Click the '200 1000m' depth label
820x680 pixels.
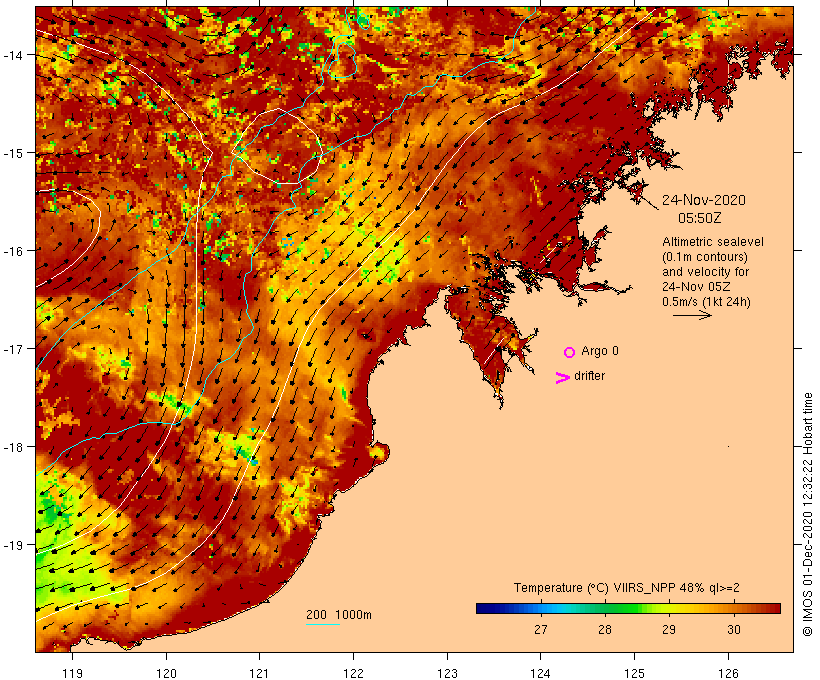(339, 615)
